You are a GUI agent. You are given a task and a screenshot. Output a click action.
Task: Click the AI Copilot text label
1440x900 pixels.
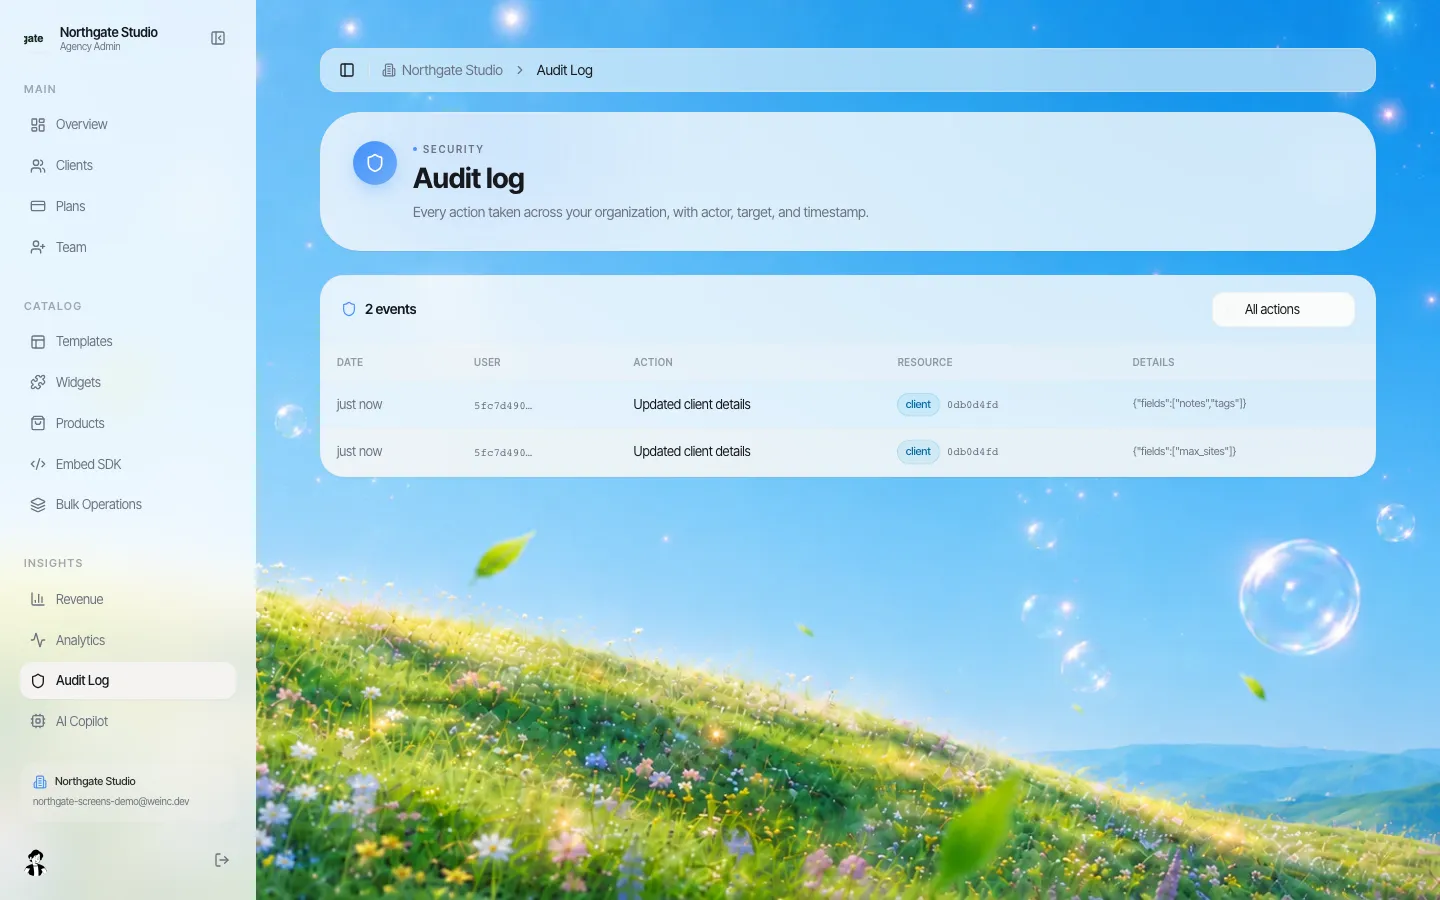click(82, 722)
